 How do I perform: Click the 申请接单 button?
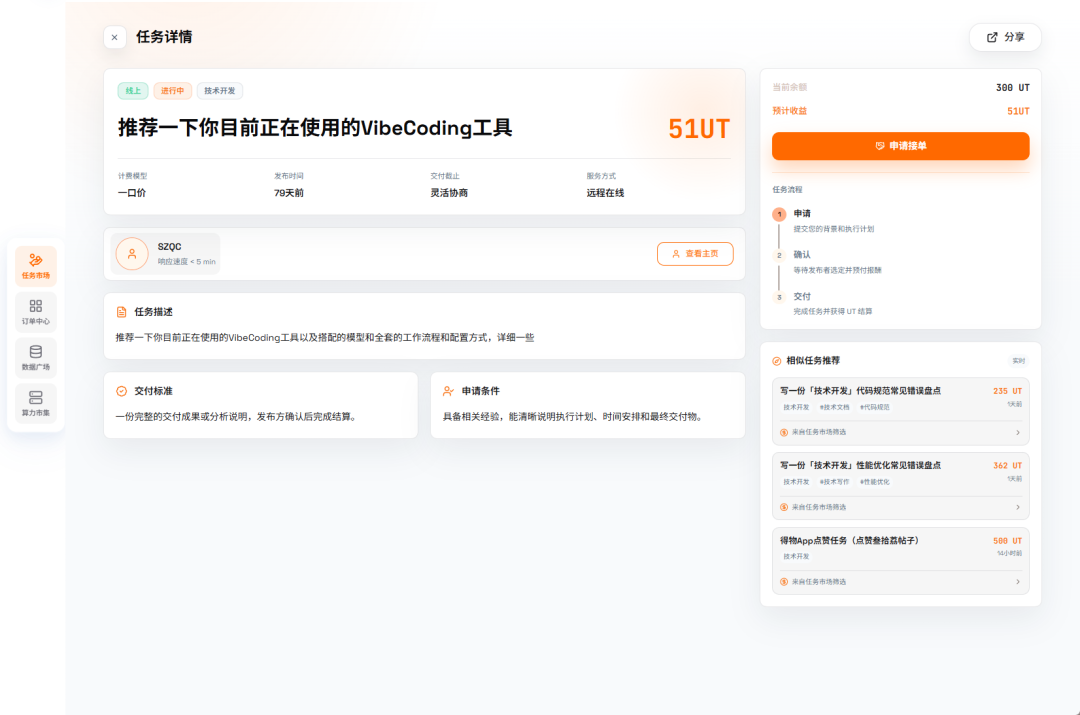pos(900,146)
